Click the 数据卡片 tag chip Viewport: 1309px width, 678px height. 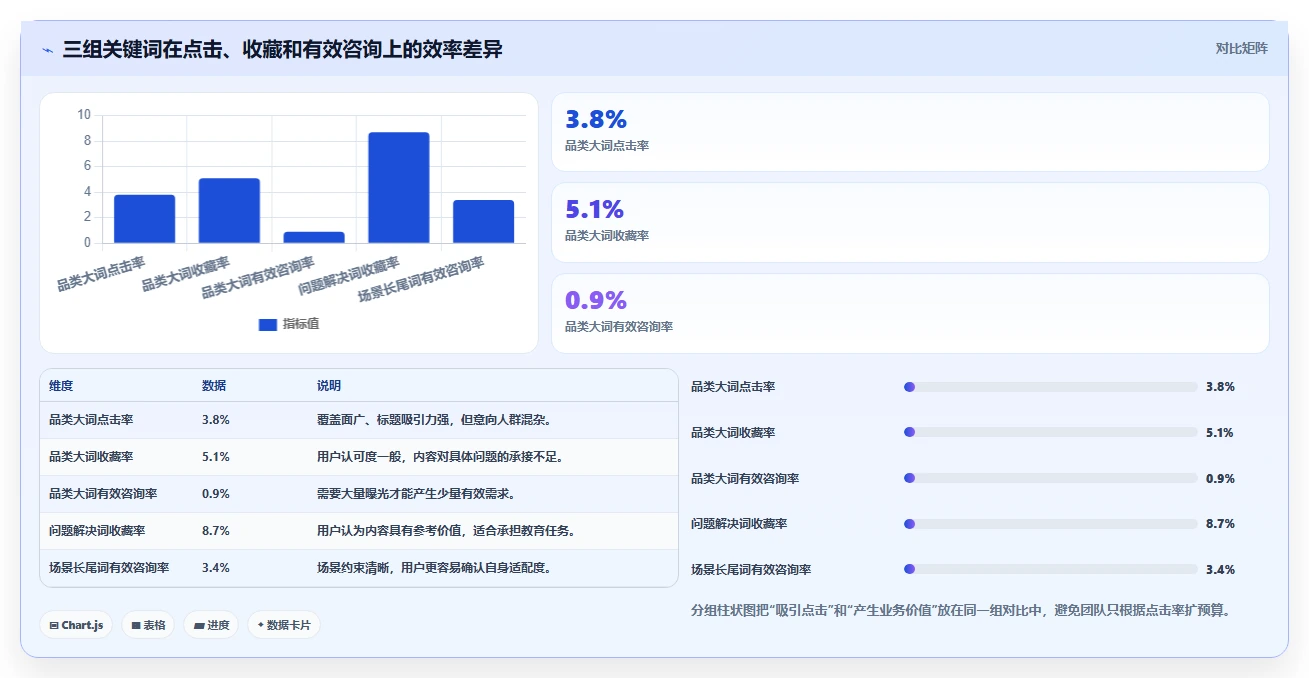(x=284, y=625)
